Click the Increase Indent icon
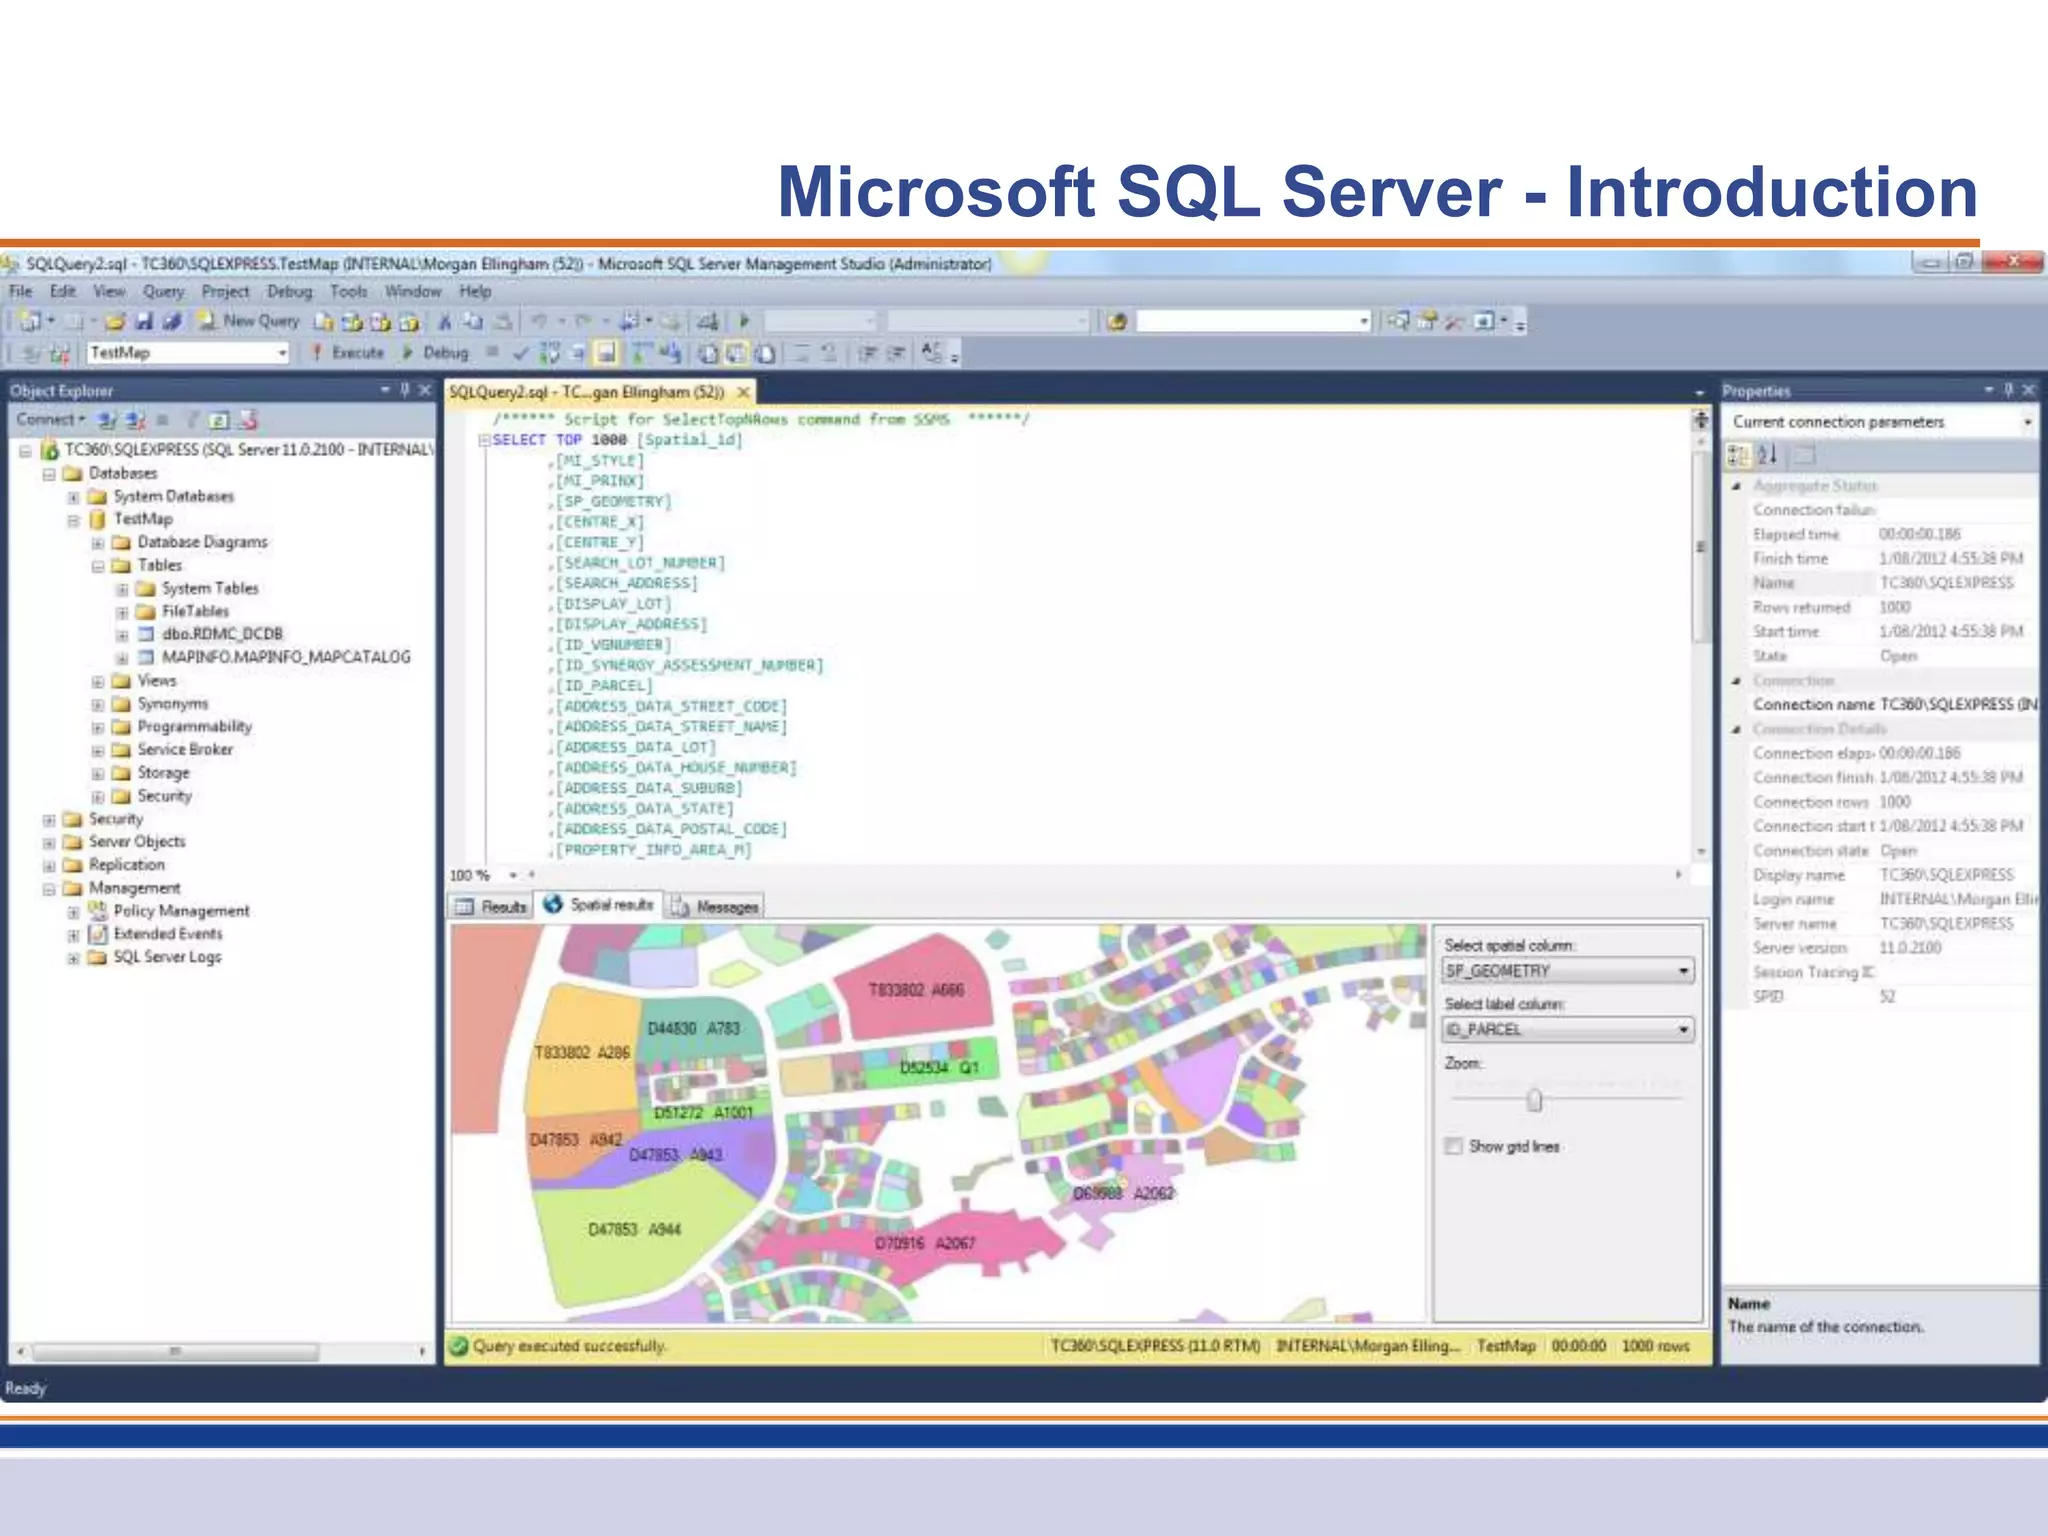 tap(896, 353)
